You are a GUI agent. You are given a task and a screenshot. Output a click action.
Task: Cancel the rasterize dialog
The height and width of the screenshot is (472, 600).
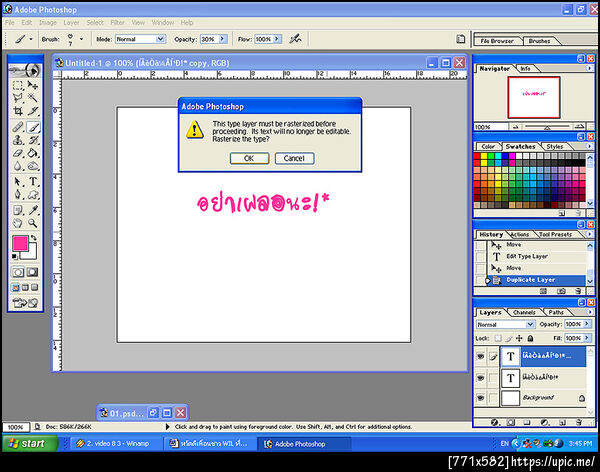tap(294, 158)
